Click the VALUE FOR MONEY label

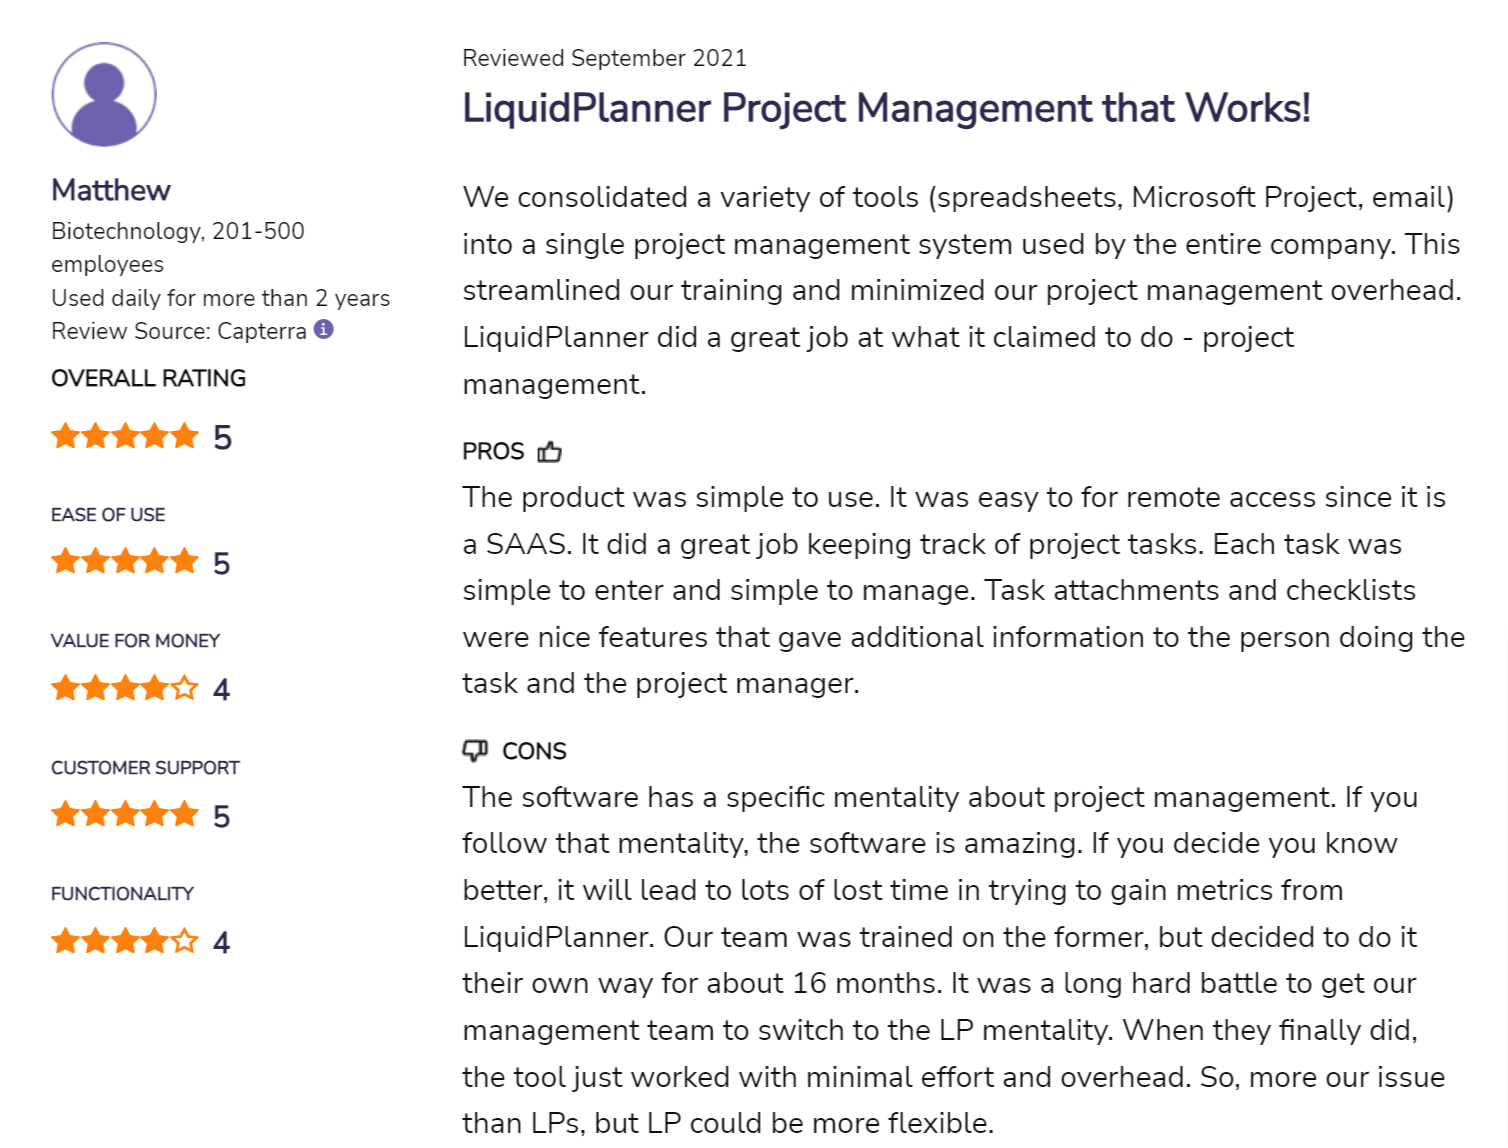point(135,640)
